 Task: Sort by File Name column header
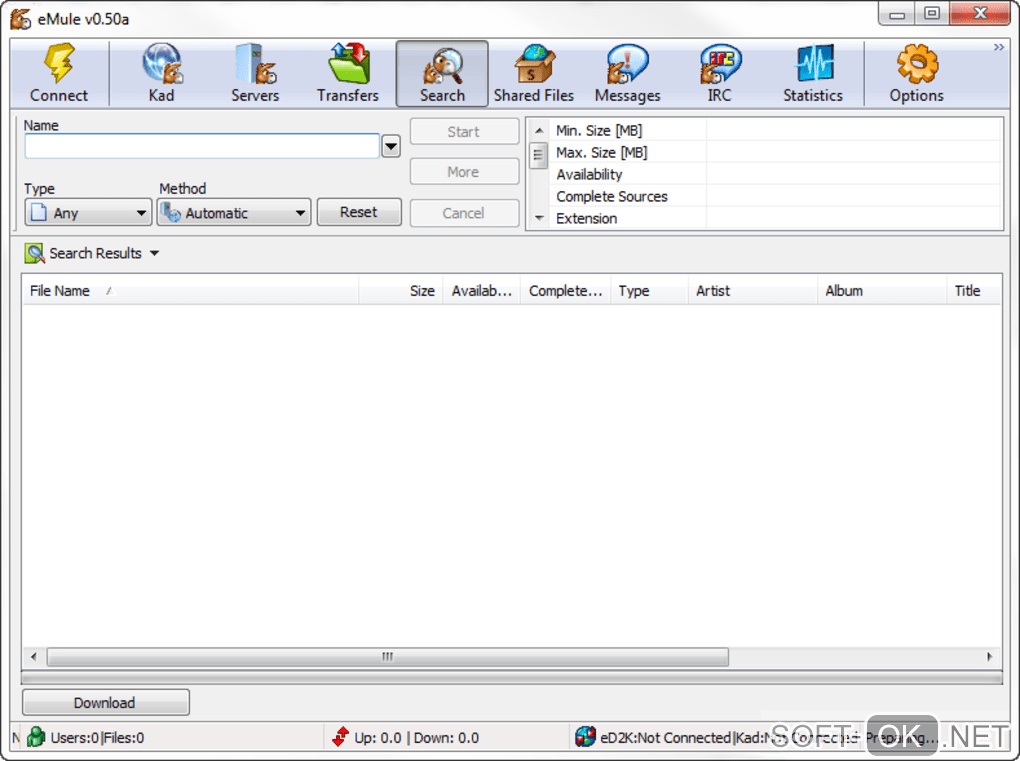tap(190, 291)
